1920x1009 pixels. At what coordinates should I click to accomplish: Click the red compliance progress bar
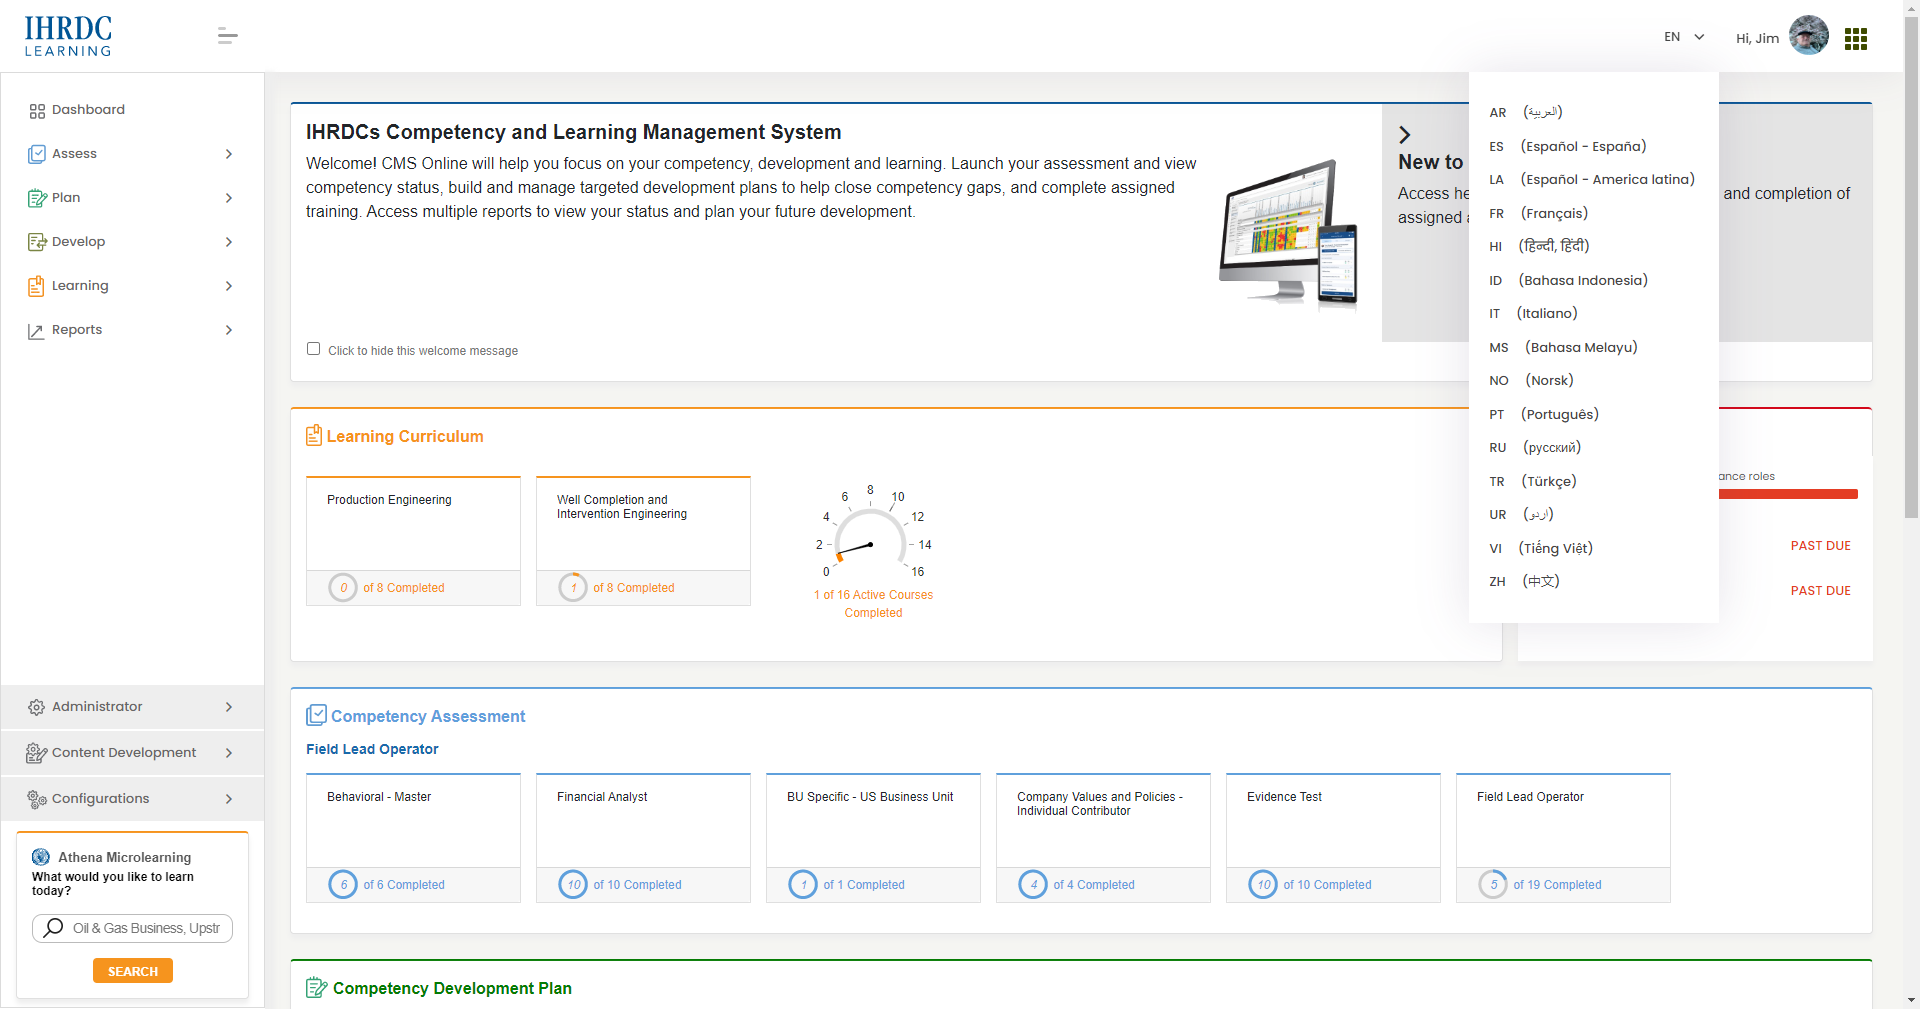point(1788,494)
